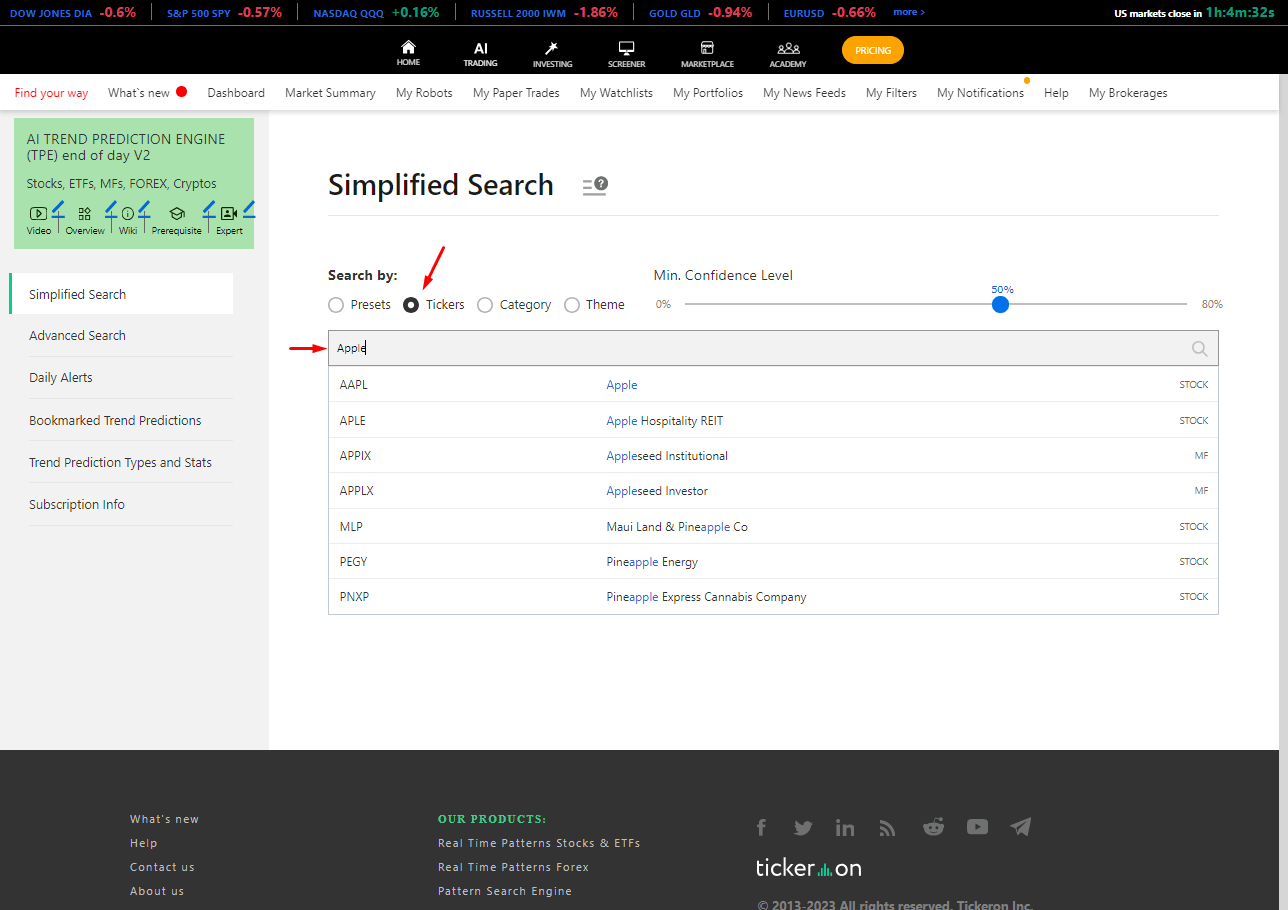Choose AAPL Apple from the suggestions
The image size is (1288, 910).
pyautogui.click(x=773, y=385)
